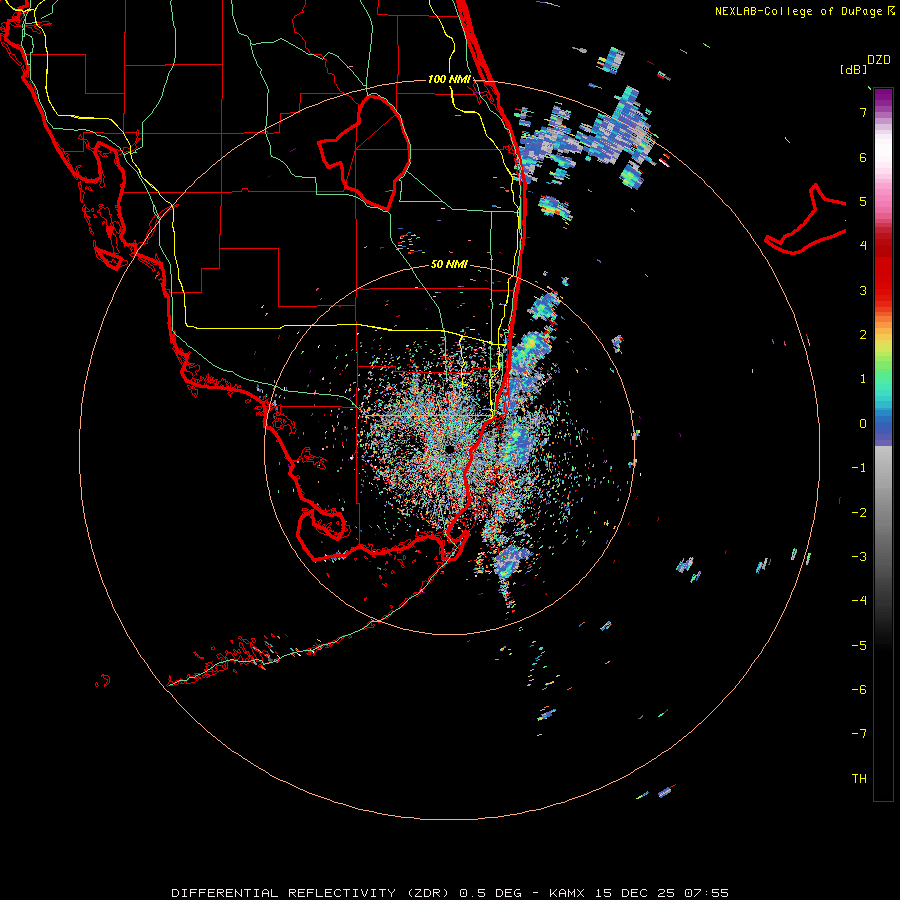The image size is (900, 900).
Task: Click the "-3" scale tick label
Action: point(859,557)
